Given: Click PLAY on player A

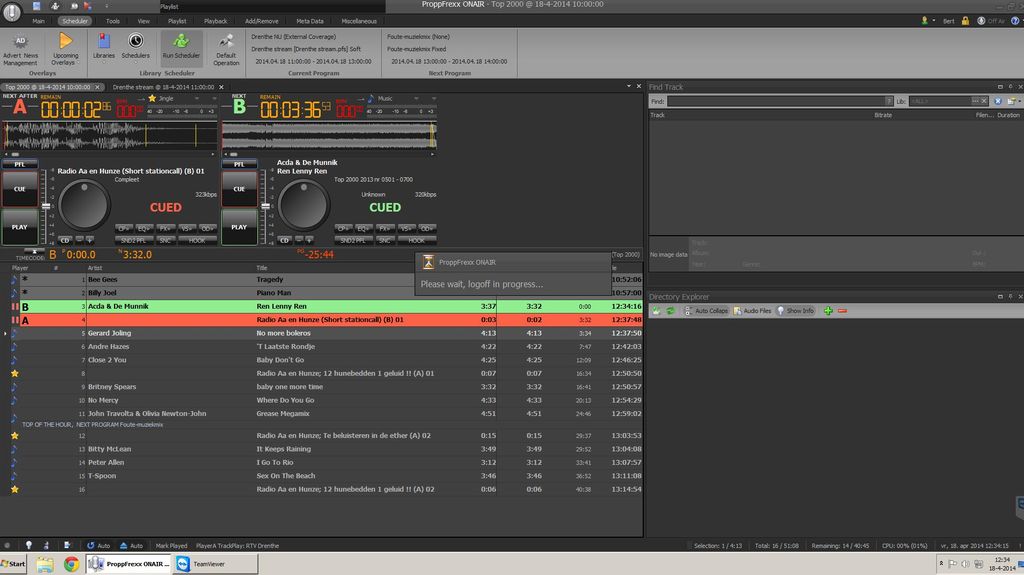Looking at the screenshot, I should coord(20,227).
